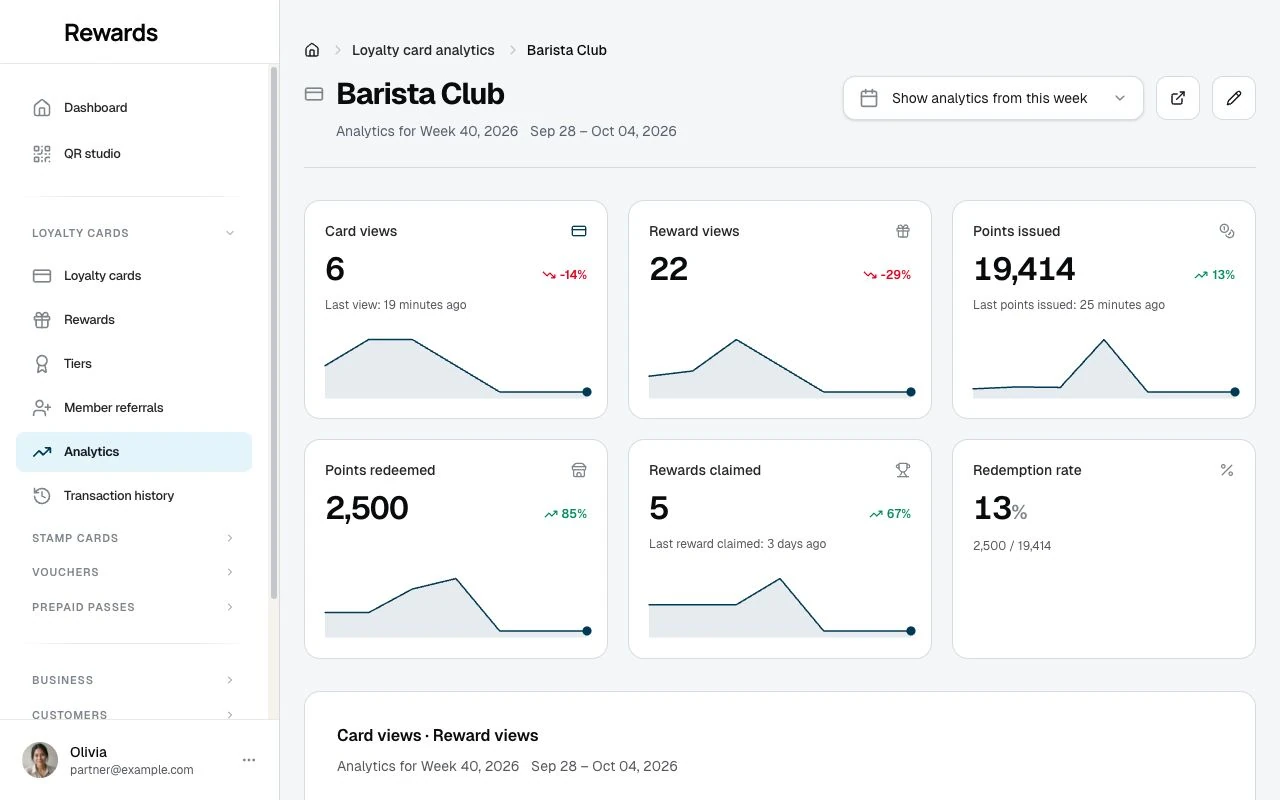Open 'Show analytics from this week' dropdown
Image resolution: width=1280 pixels, height=800 pixels.
click(993, 98)
